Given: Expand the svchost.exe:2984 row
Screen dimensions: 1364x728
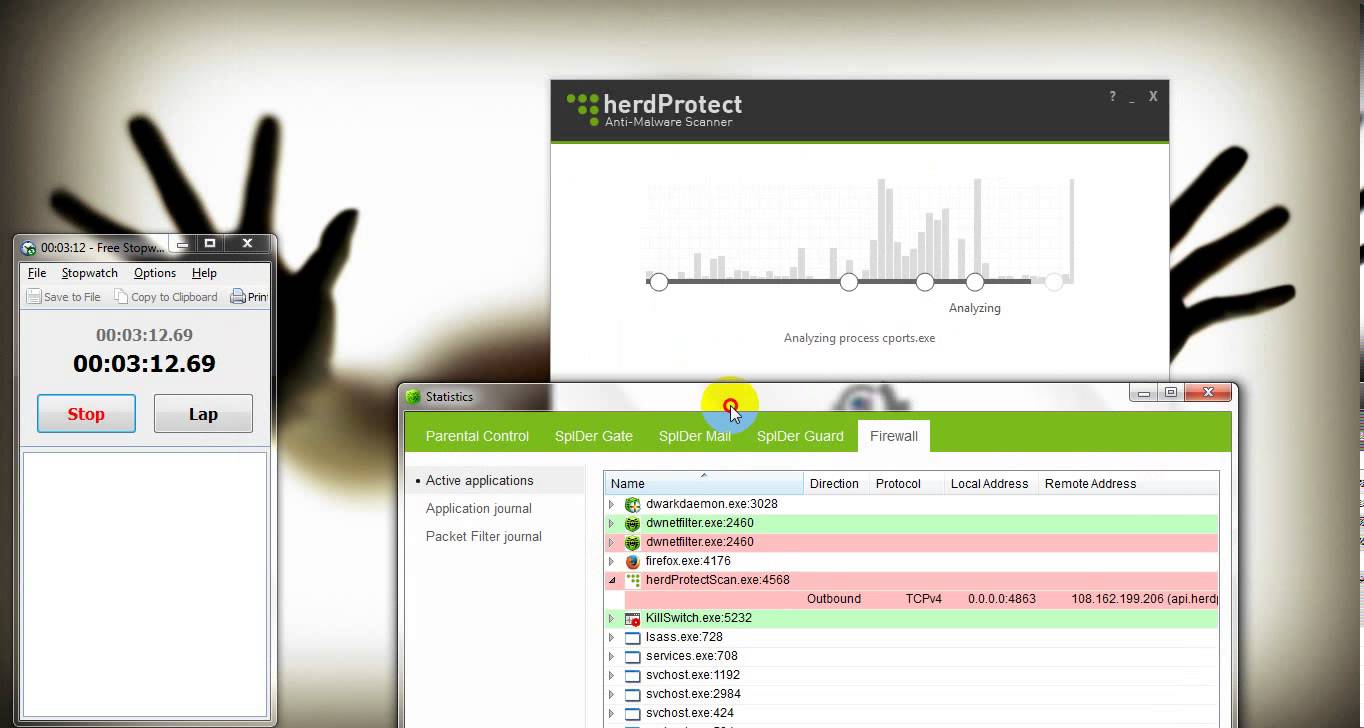Looking at the screenshot, I should [x=611, y=694].
